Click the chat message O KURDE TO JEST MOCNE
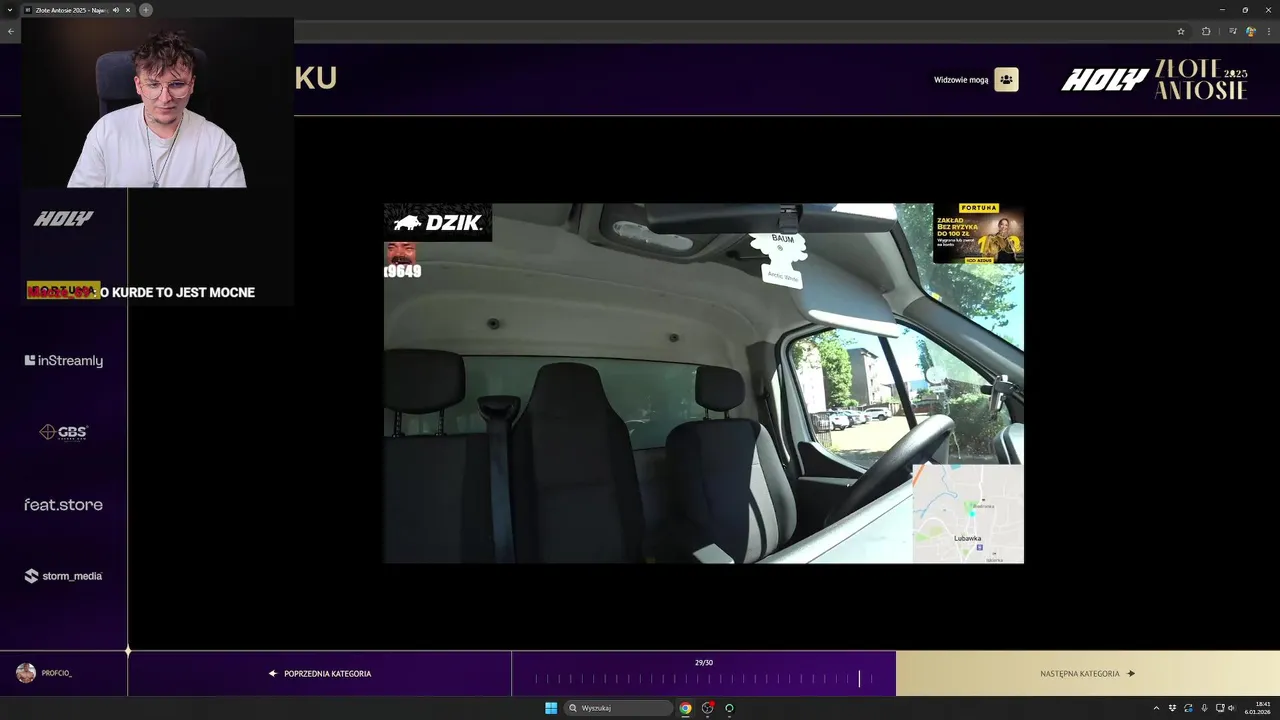 [178, 292]
